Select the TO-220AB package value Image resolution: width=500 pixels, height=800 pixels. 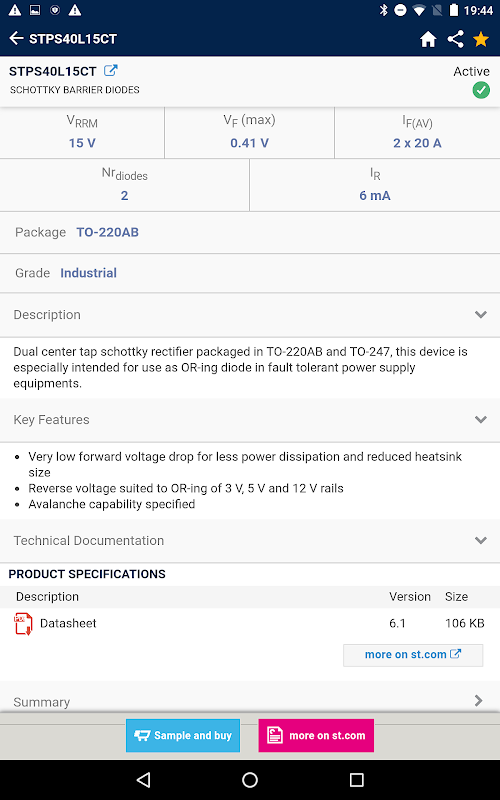108,232
